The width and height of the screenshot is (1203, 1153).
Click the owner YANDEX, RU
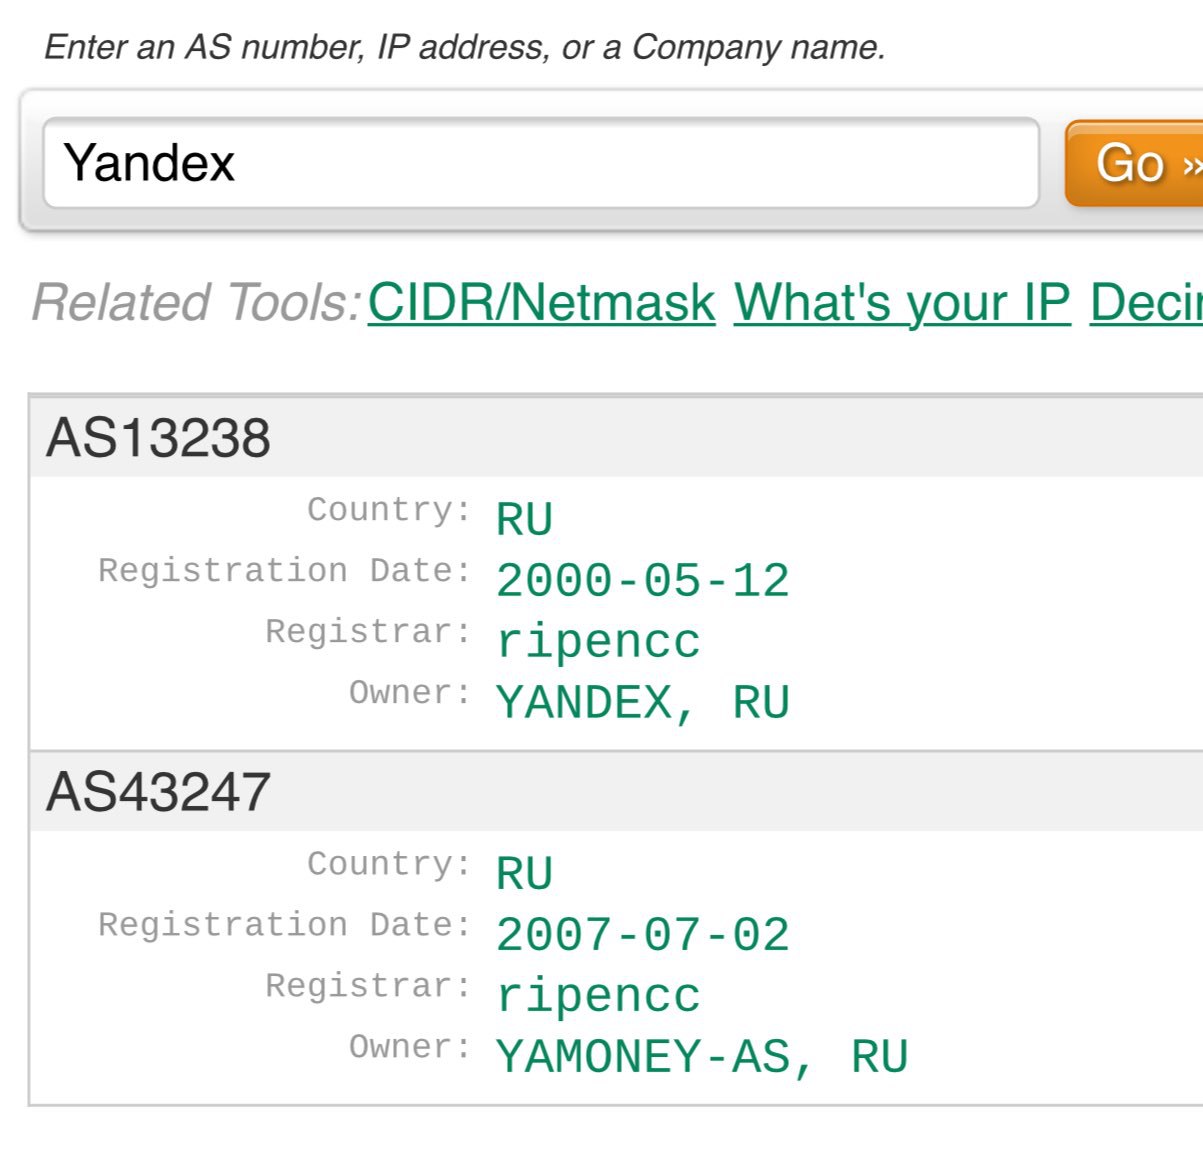643,703
